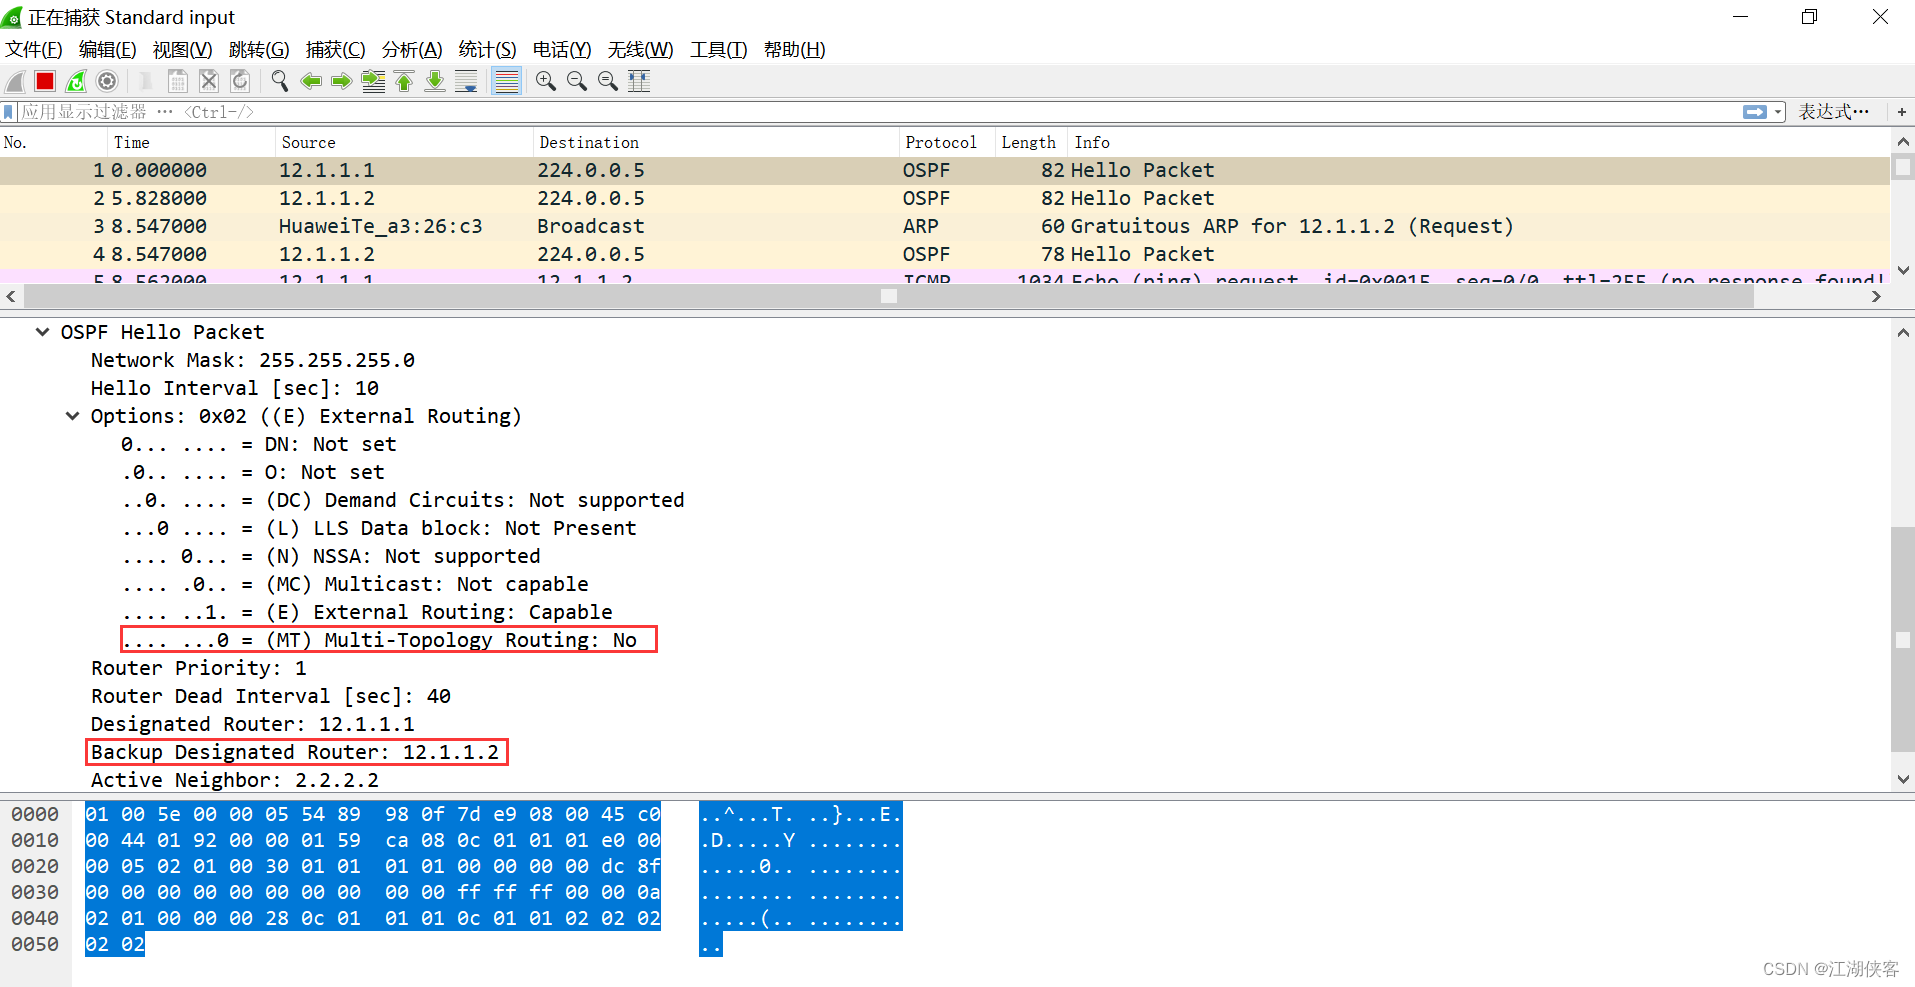The height and width of the screenshot is (987, 1915).
Task: Go back to the previous packet
Action: 311,82
